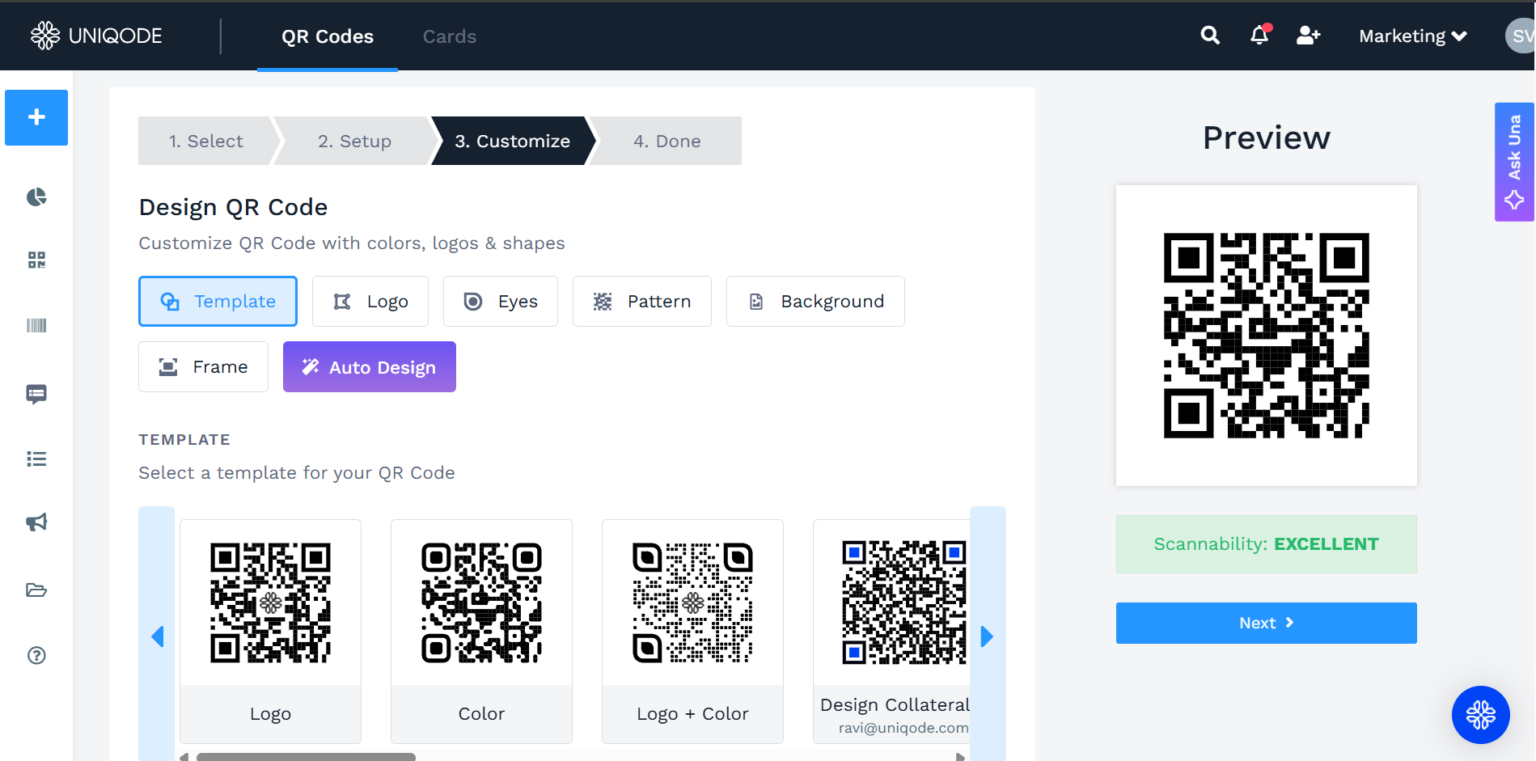Show more templates with the right arrow
The height and width of the screenshot is (761, 1536).
(987, 636)
